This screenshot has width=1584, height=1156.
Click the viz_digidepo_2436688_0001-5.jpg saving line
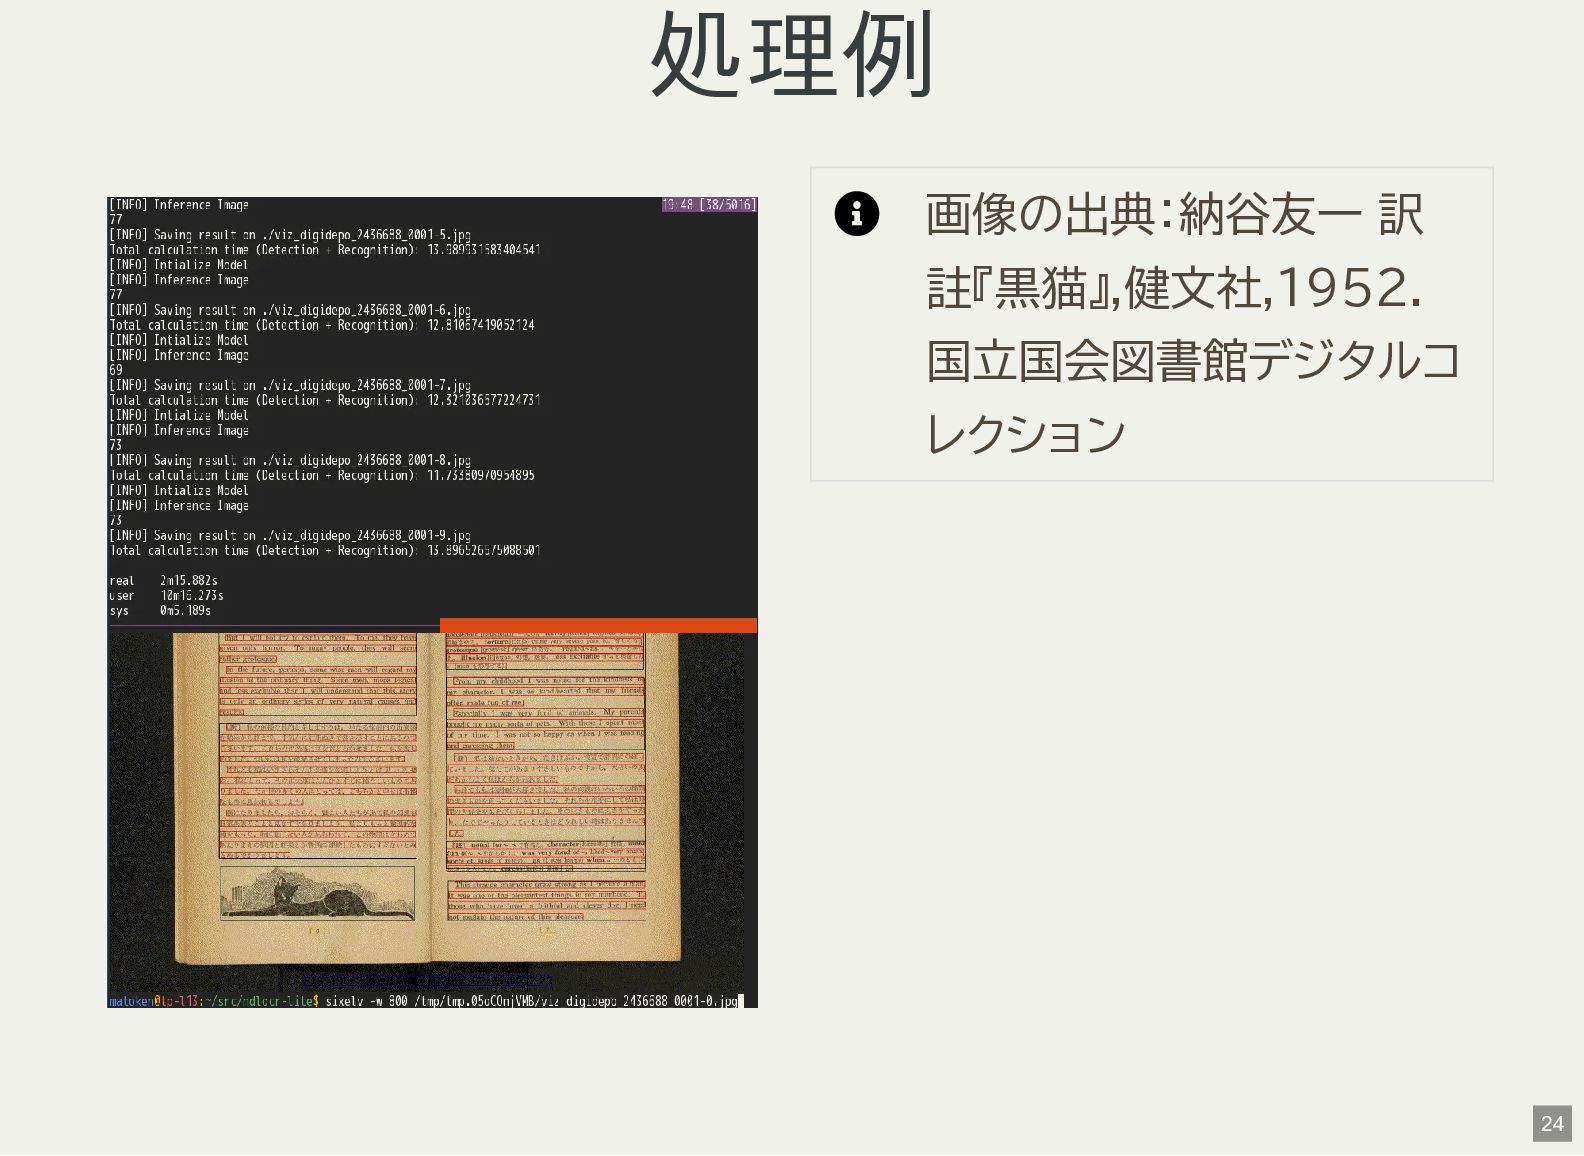click(x=290, y=235)
